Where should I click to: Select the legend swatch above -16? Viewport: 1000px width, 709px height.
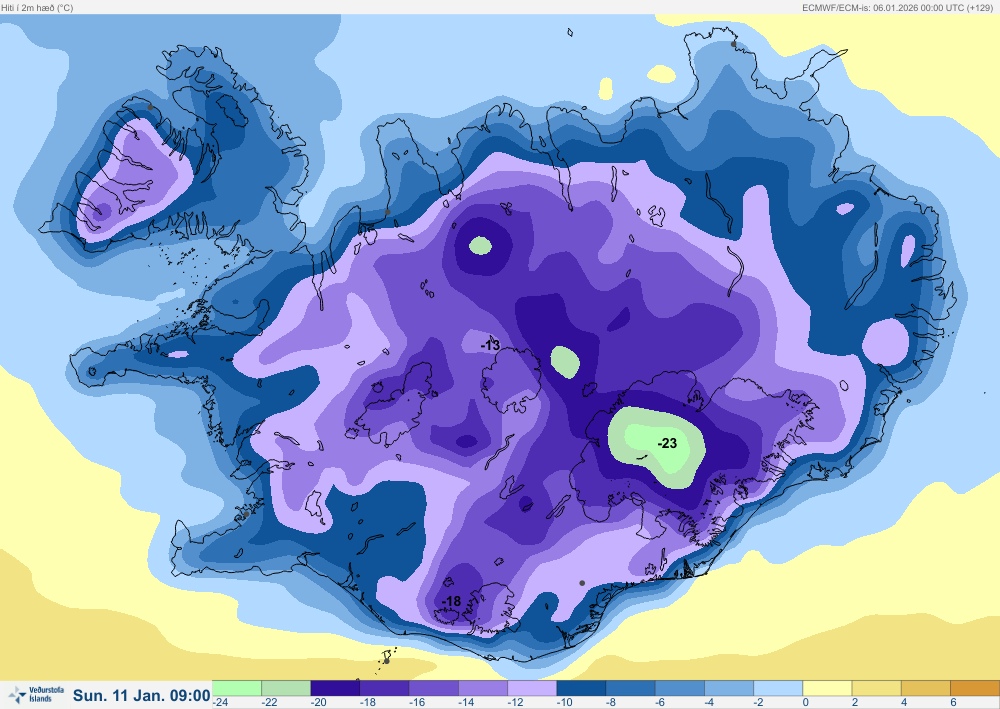point(433,688)
